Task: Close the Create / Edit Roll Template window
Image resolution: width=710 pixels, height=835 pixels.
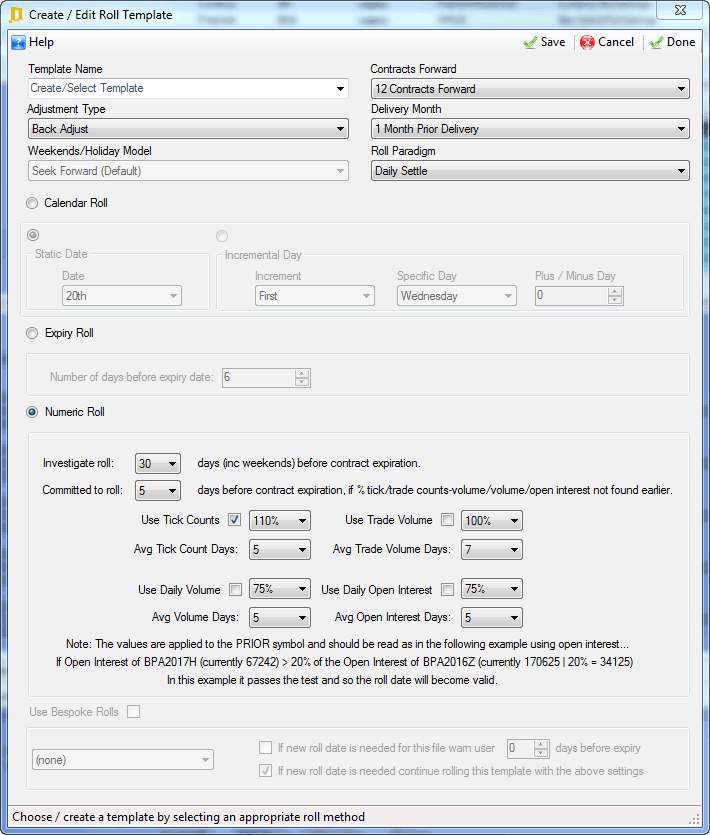Action: (680, 10)
